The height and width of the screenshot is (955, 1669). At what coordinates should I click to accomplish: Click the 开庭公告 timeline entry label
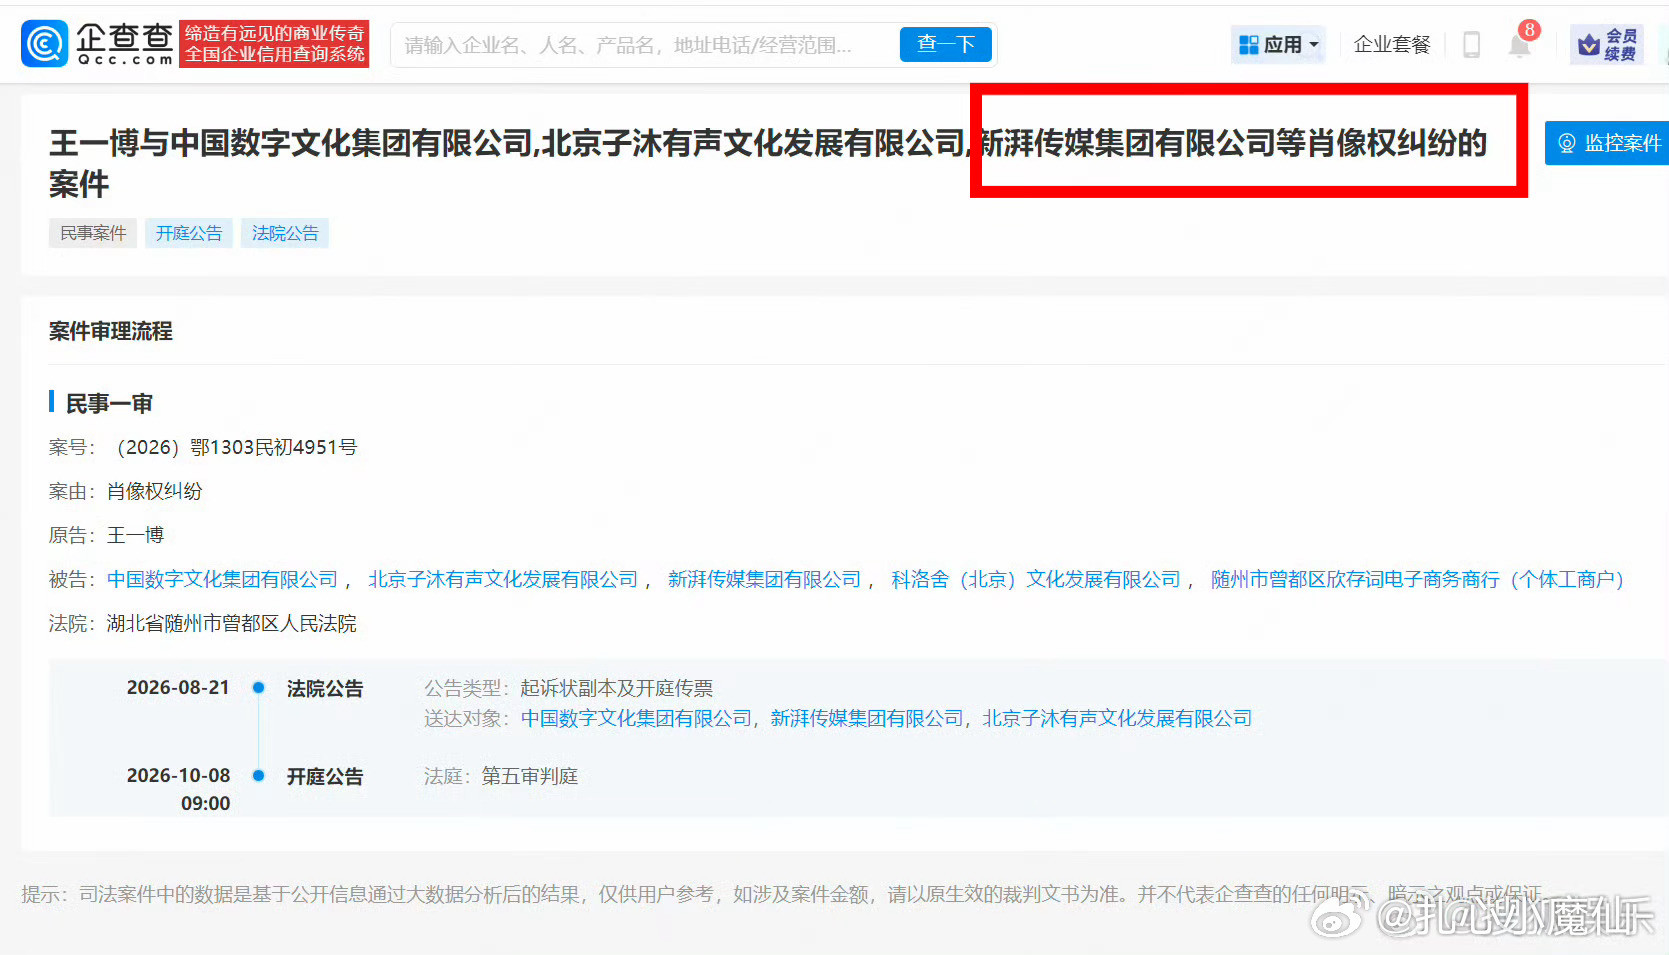[325, 776]
